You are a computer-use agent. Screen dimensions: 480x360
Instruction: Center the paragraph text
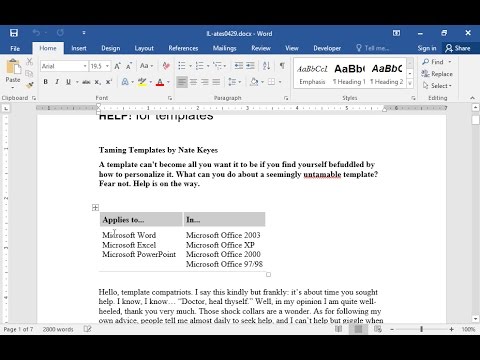(193, 82)
